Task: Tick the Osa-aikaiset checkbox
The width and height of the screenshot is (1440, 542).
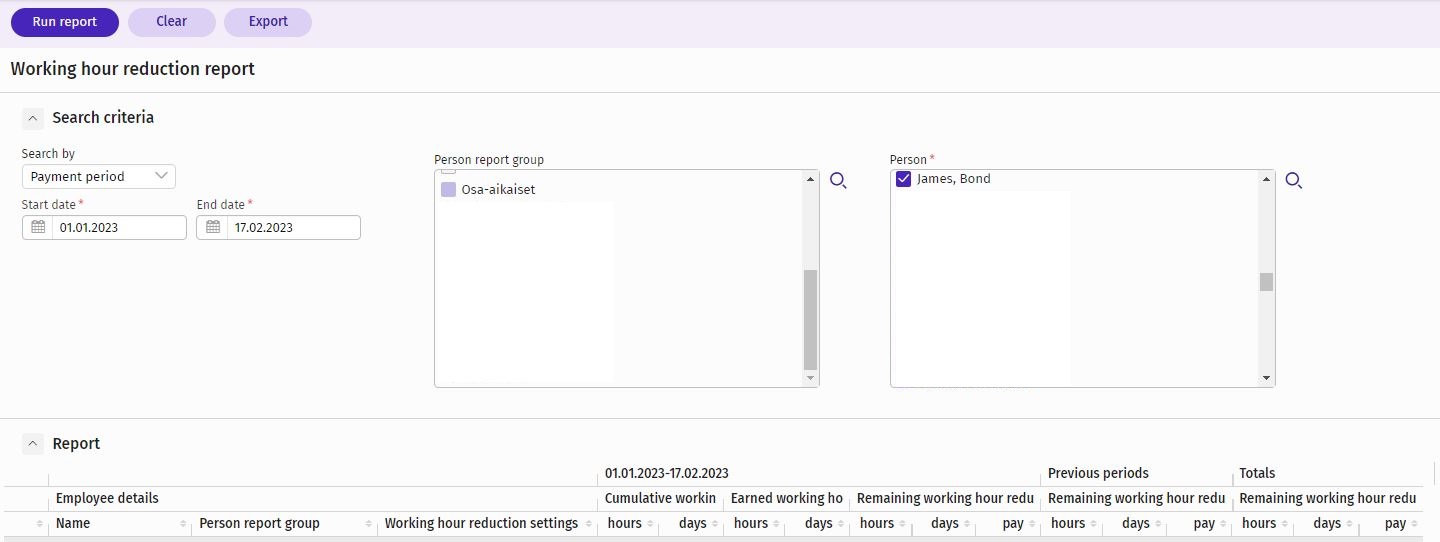Action: pos(448,189)
